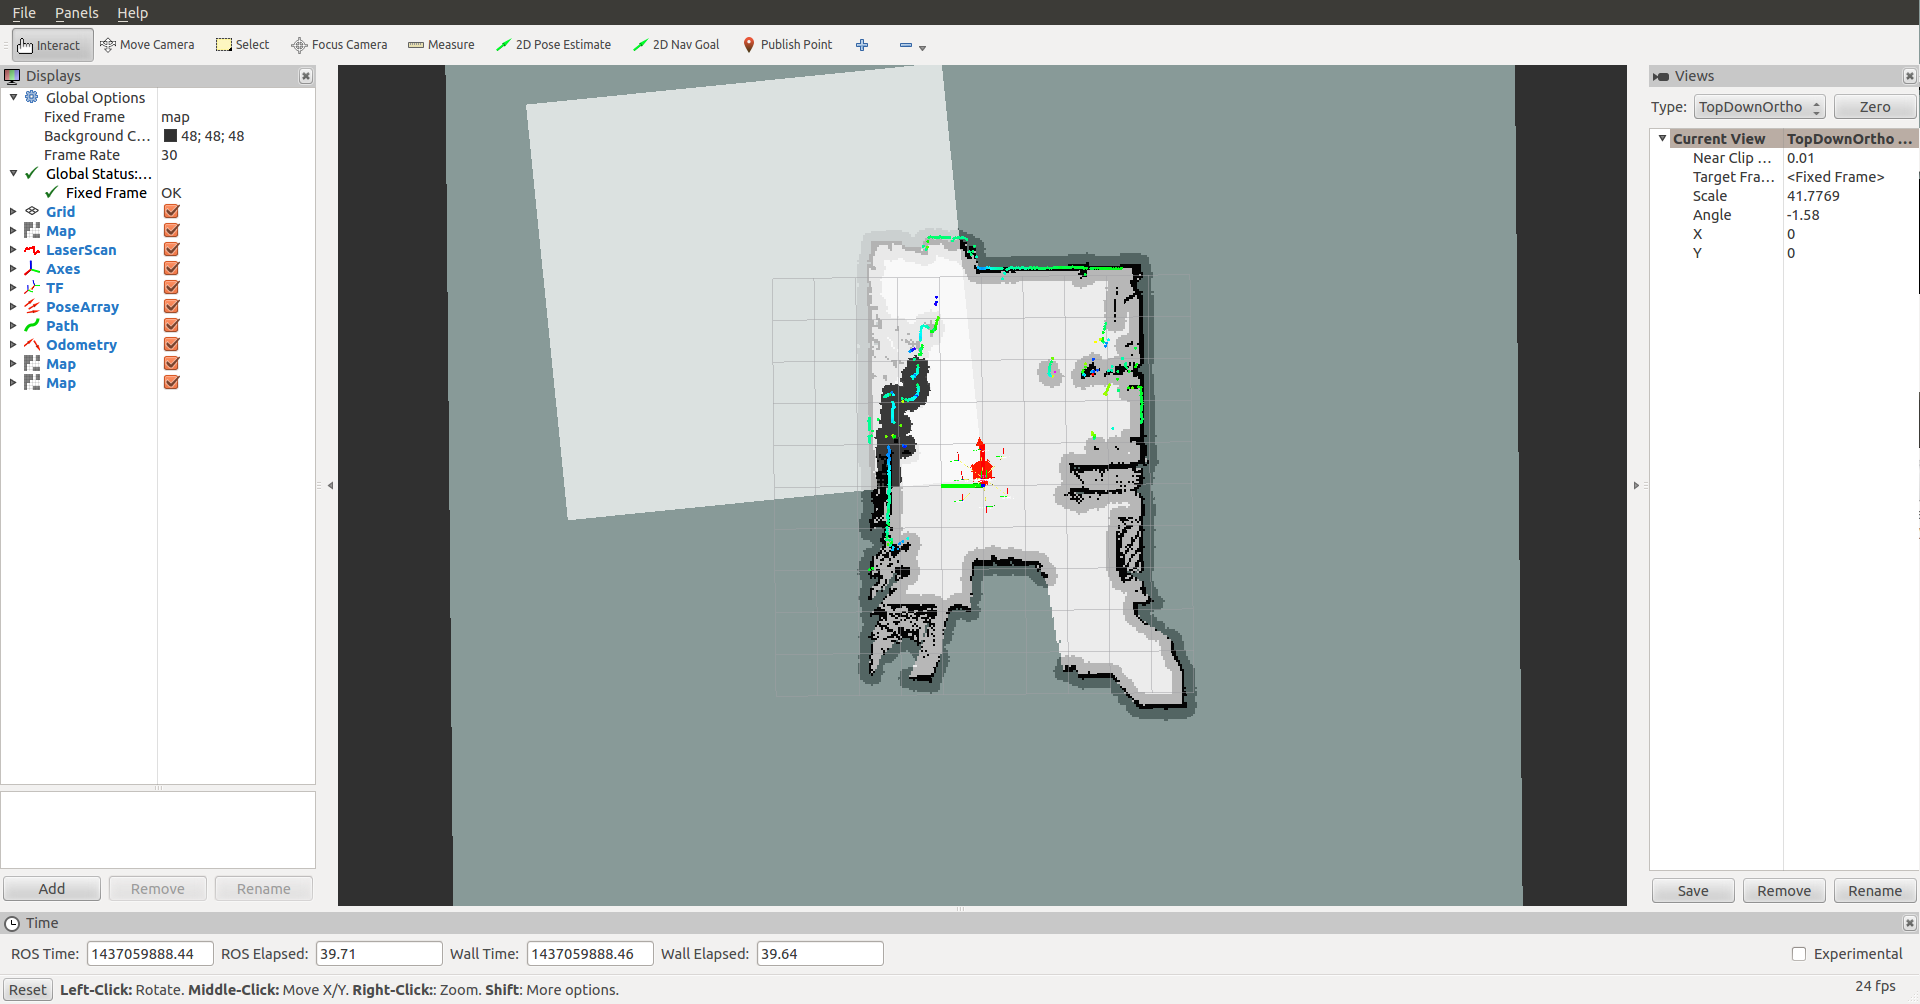Image resolution: width=1920 pixels, height=1004 pixels.
Task: Open the view Type dropdown
Action: coord(1760,107)
